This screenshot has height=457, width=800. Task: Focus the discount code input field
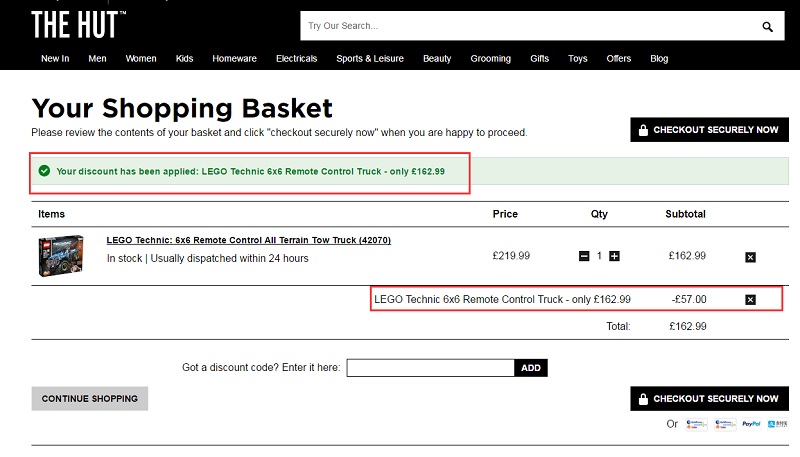coord(430,368)
